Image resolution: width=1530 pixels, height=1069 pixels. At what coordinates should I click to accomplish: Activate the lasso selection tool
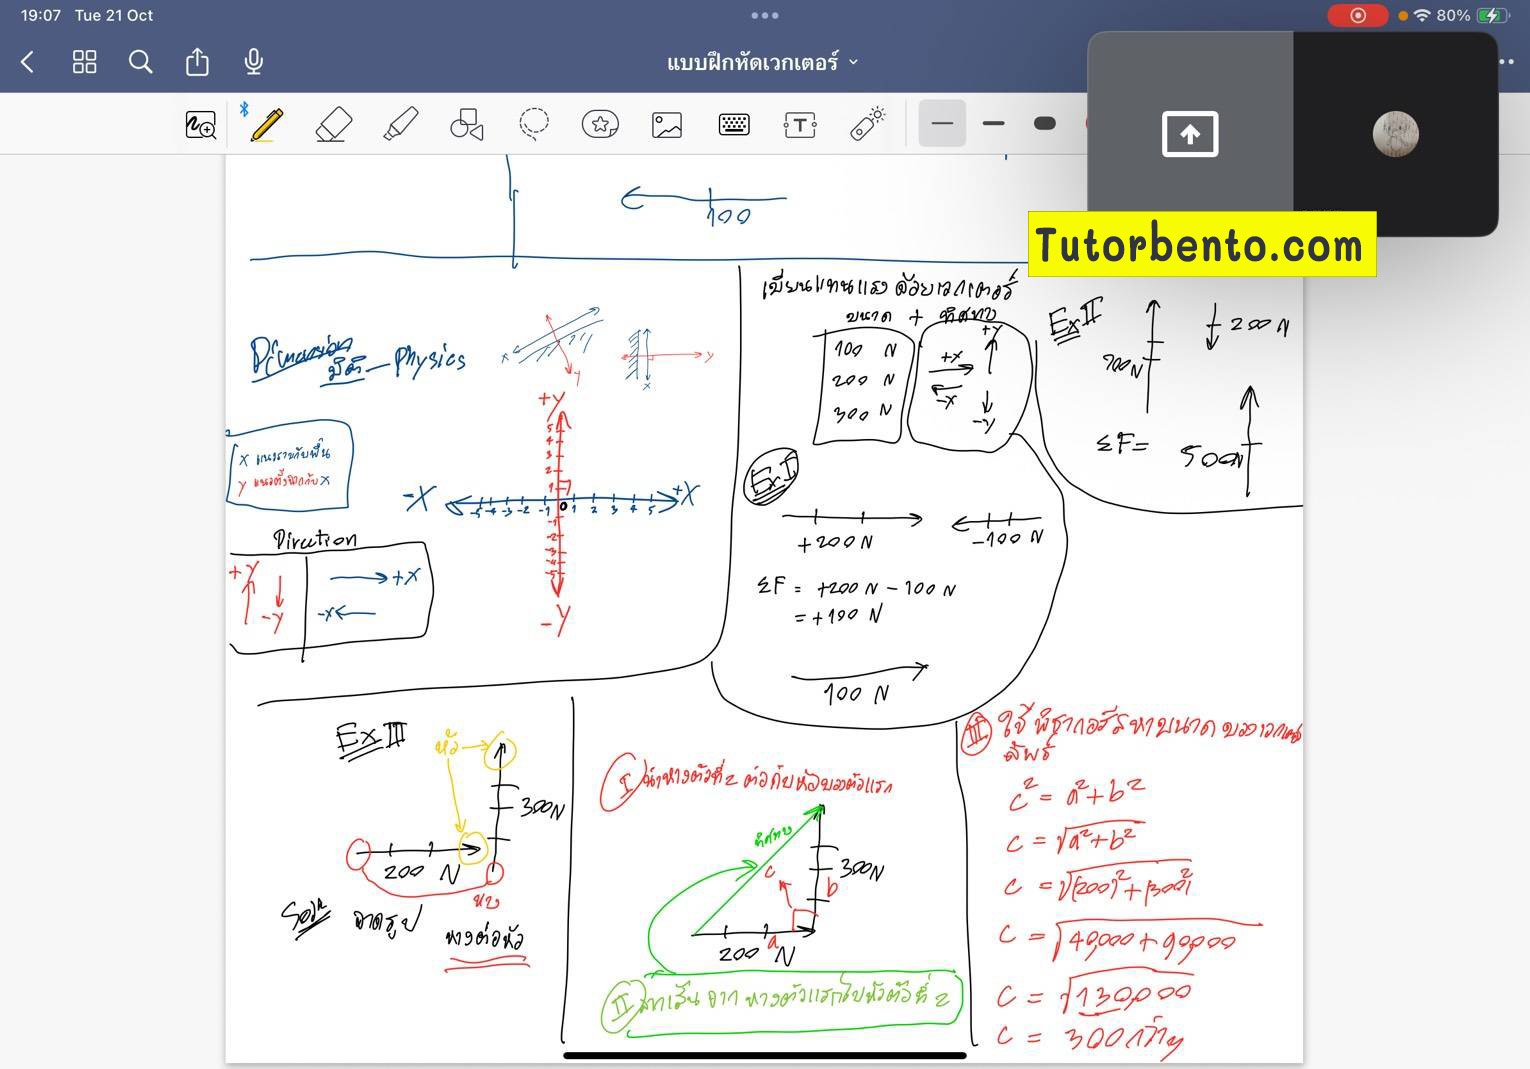[x=534, y=123]
